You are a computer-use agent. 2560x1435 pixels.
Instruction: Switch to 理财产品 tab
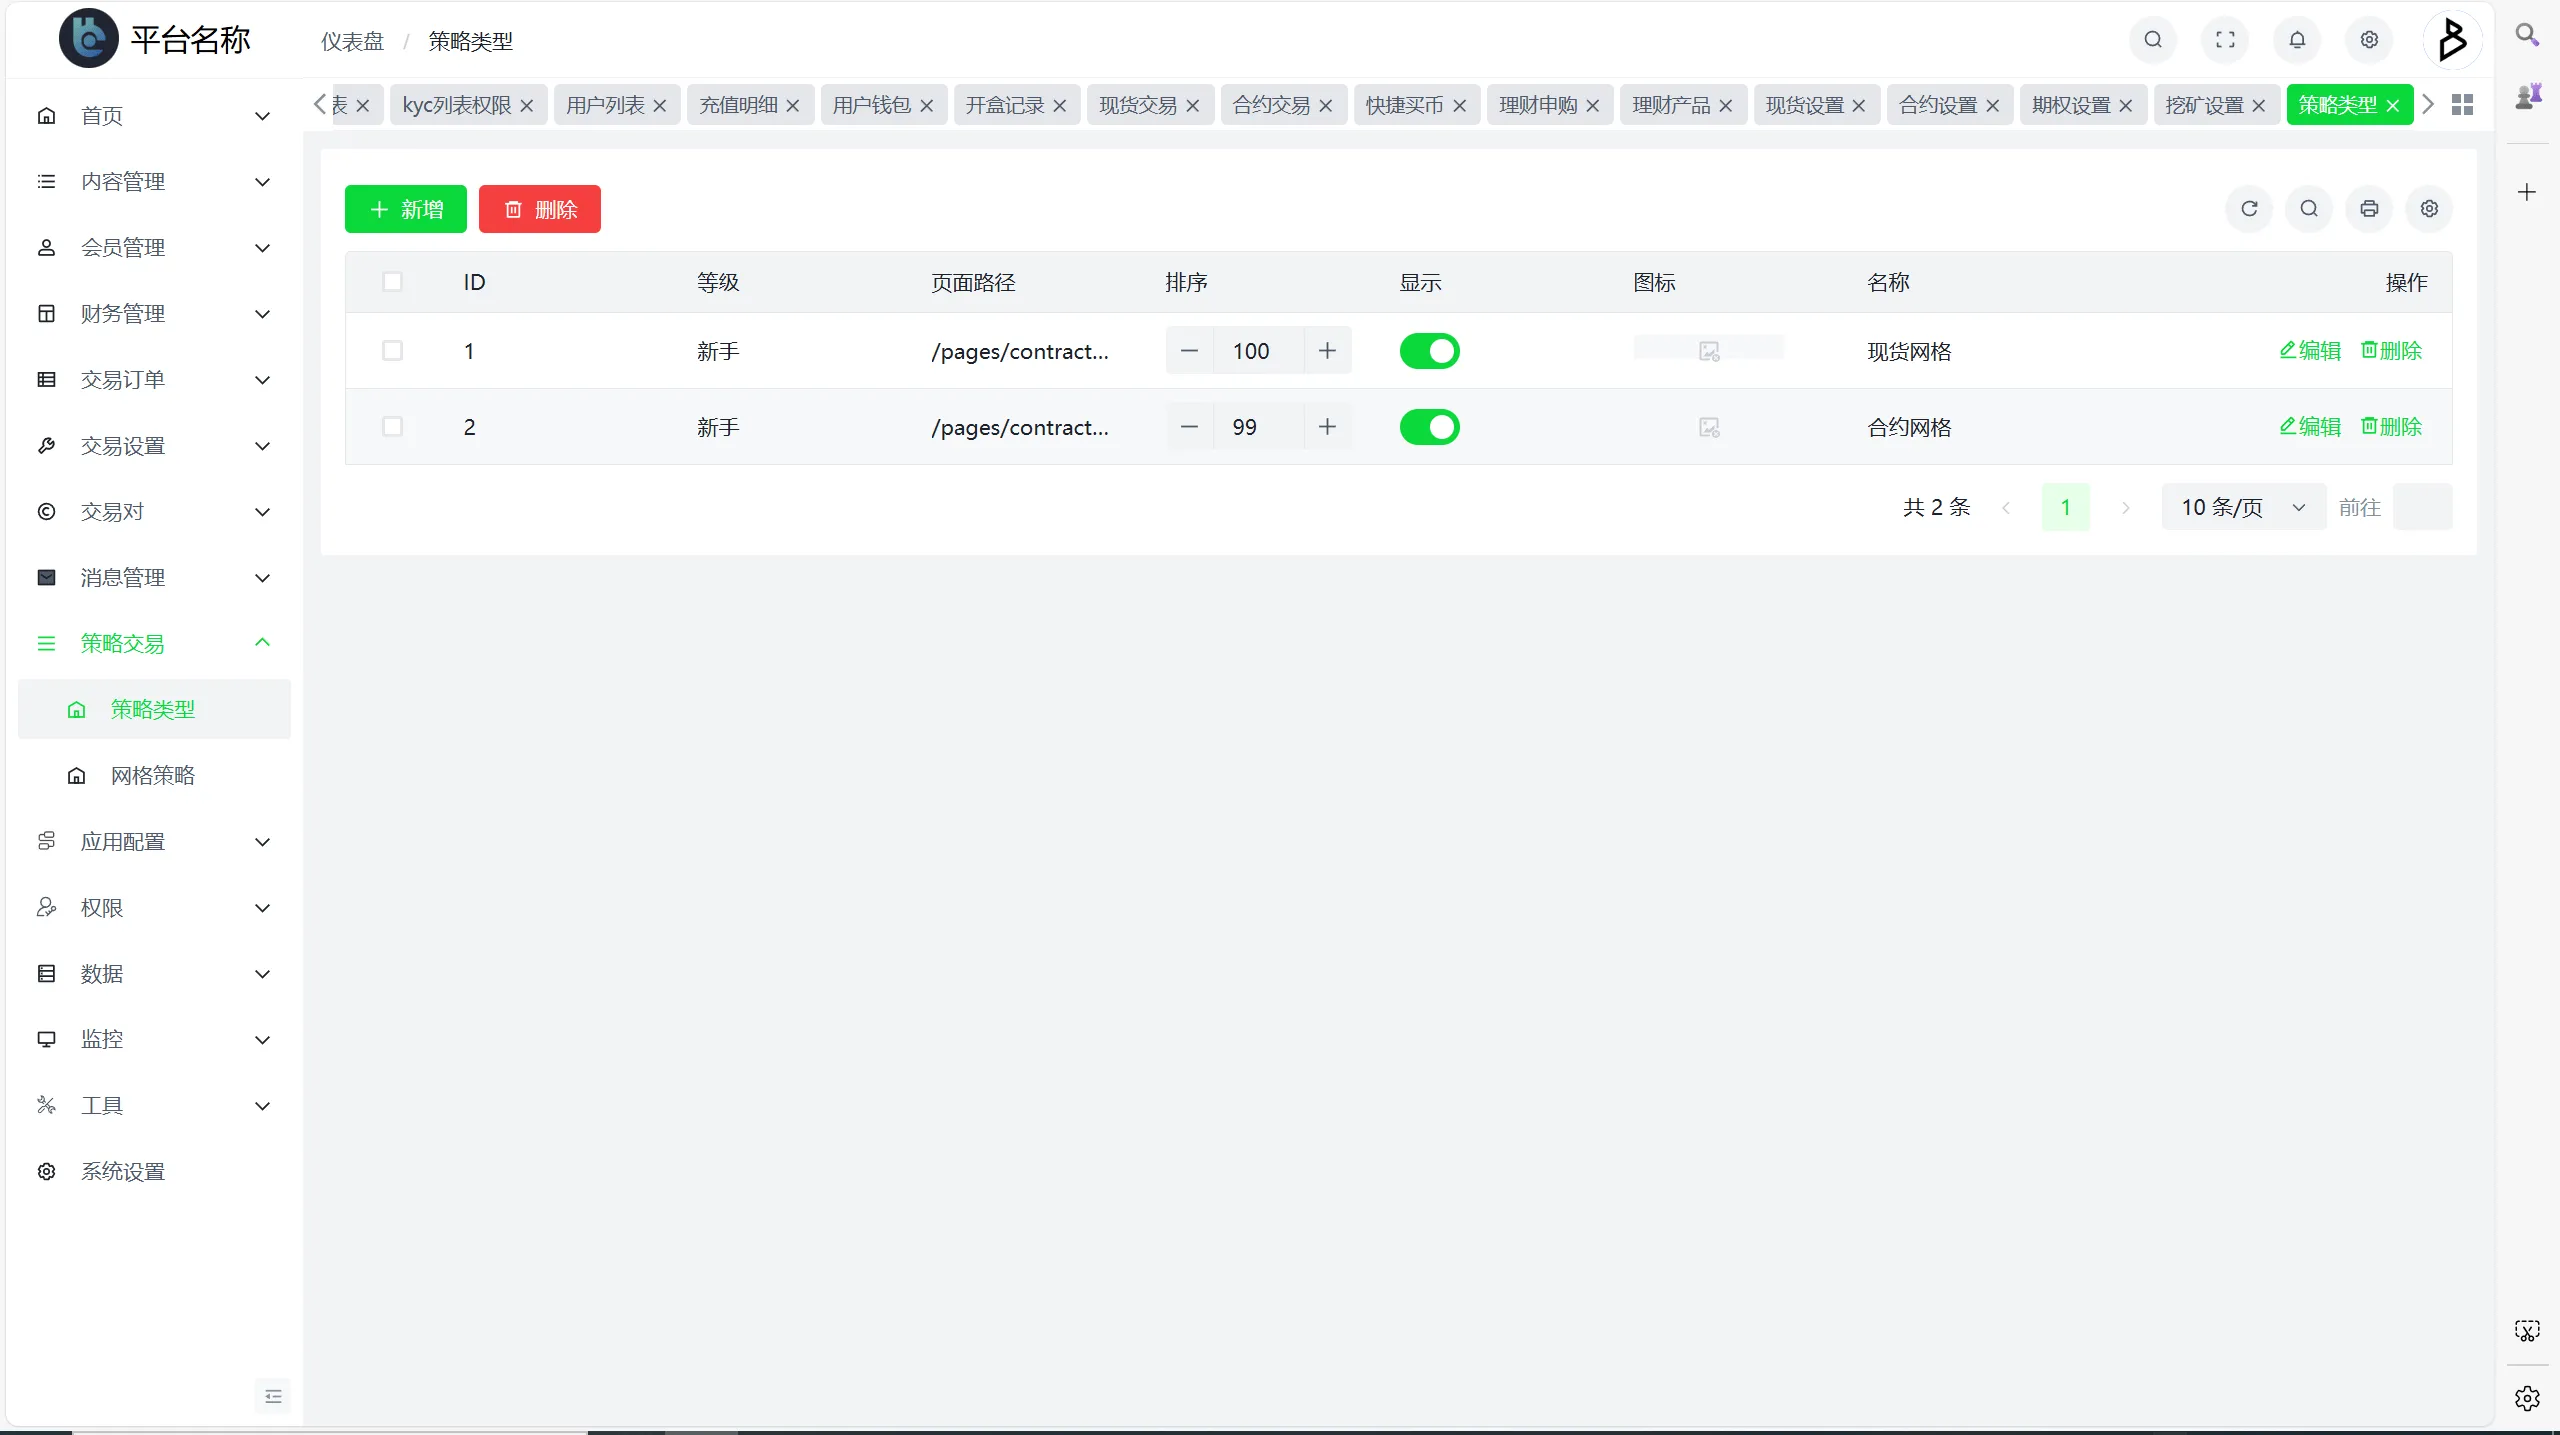pyautogui.click(x=1671, y=106)
